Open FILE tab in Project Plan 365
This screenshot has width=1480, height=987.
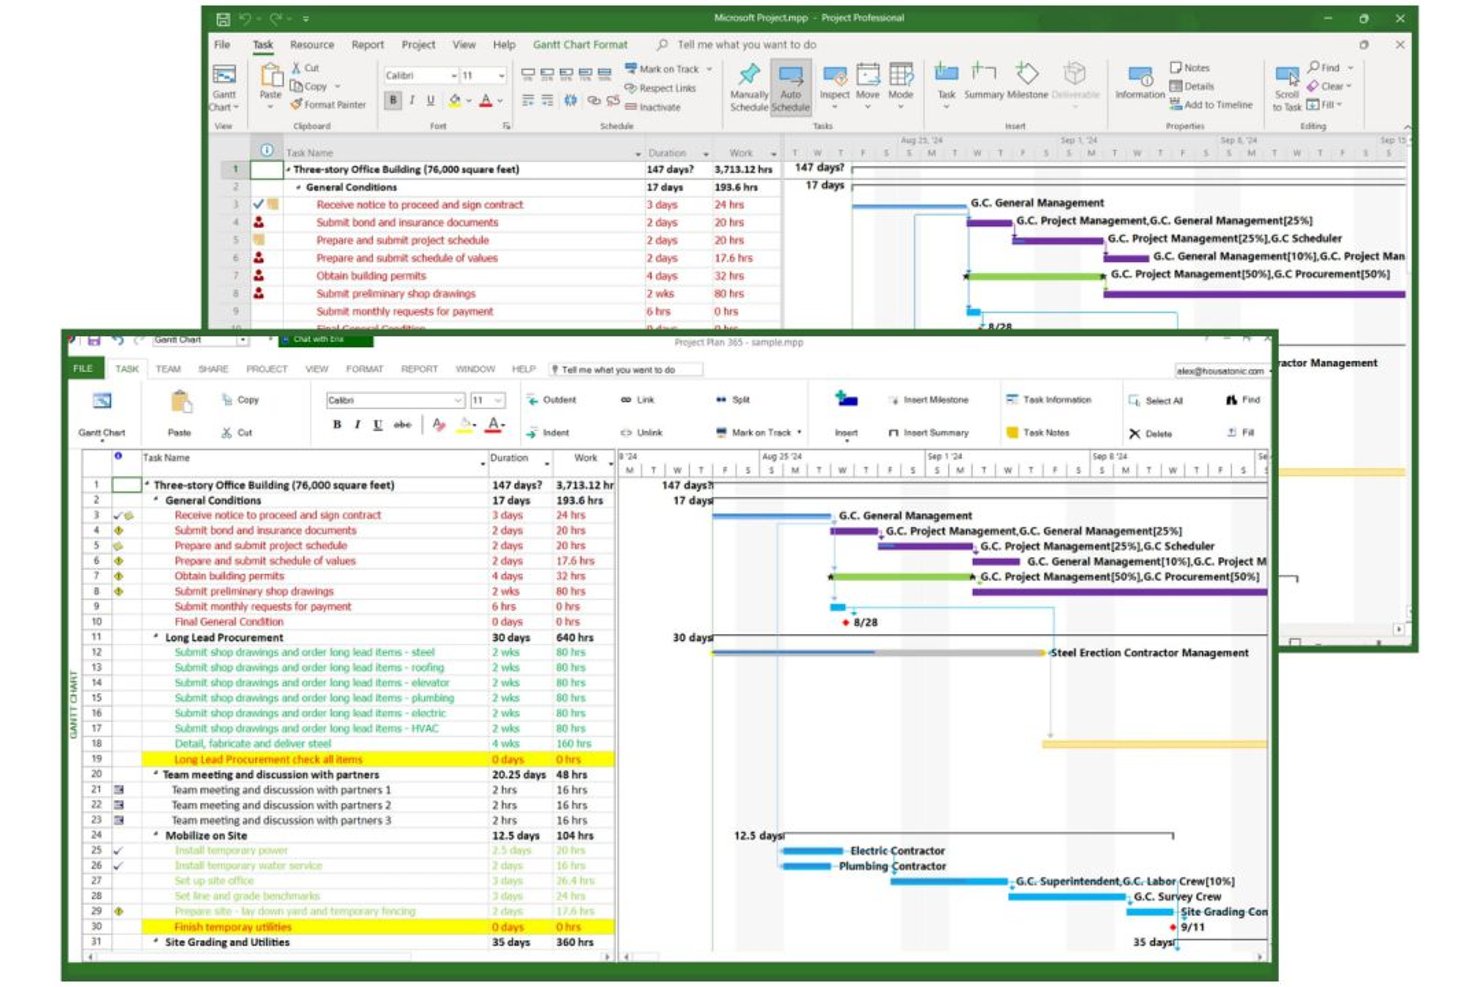point(83,369)
